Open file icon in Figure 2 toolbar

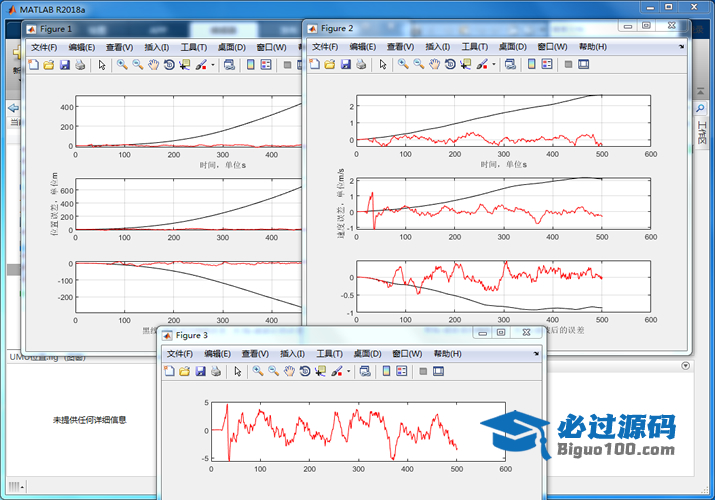point(330,64)
